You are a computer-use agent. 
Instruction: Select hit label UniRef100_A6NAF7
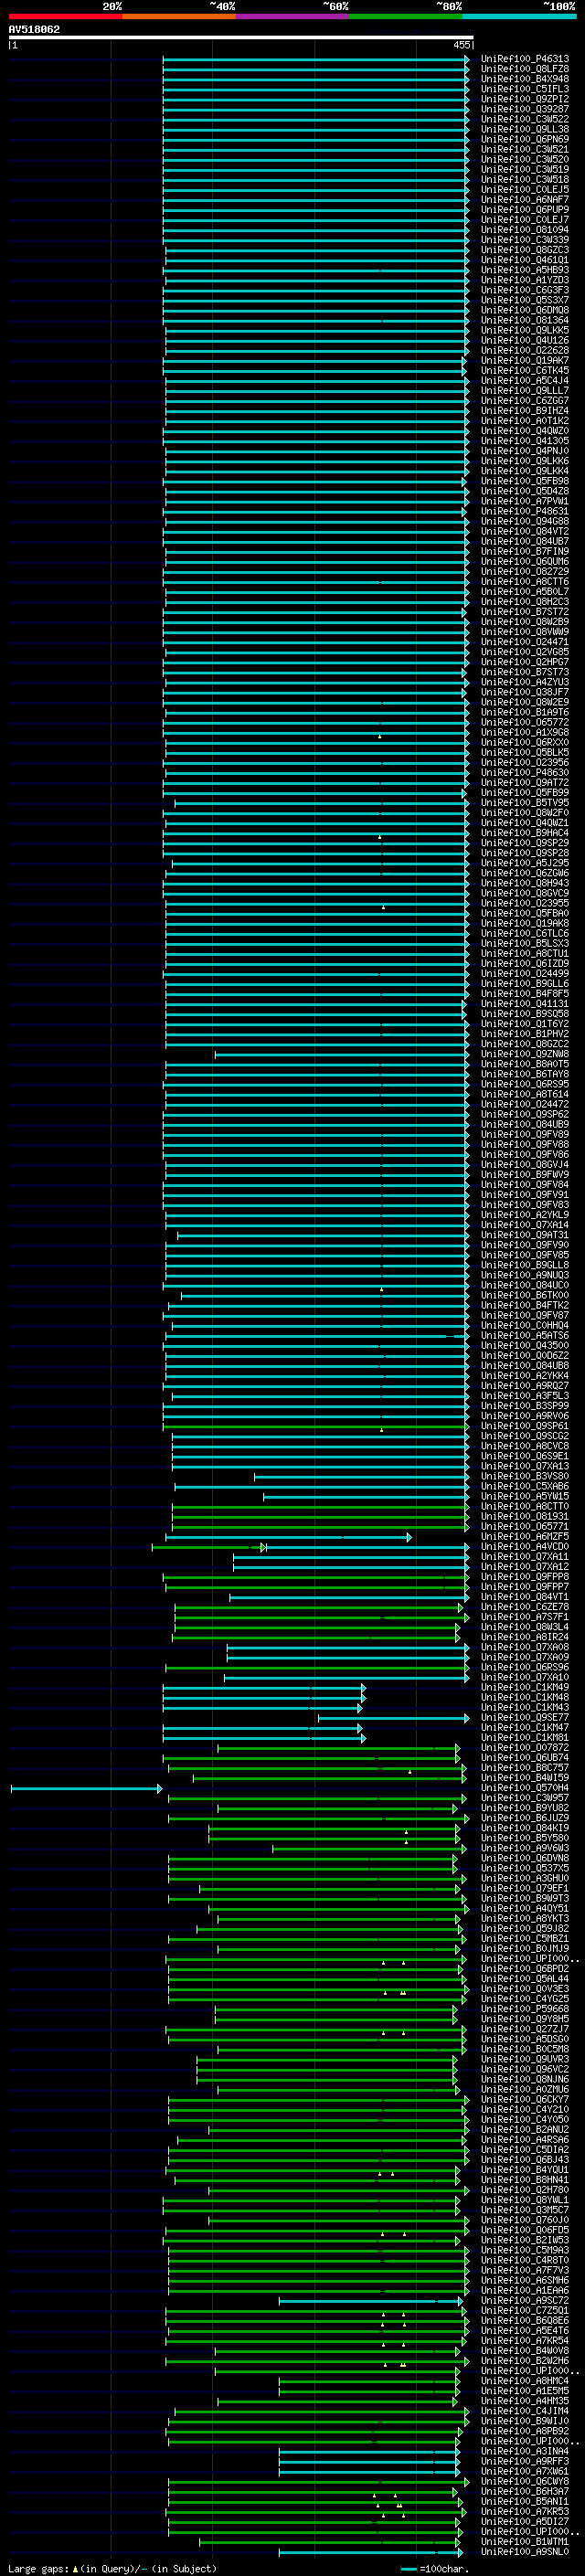[524, 200]
